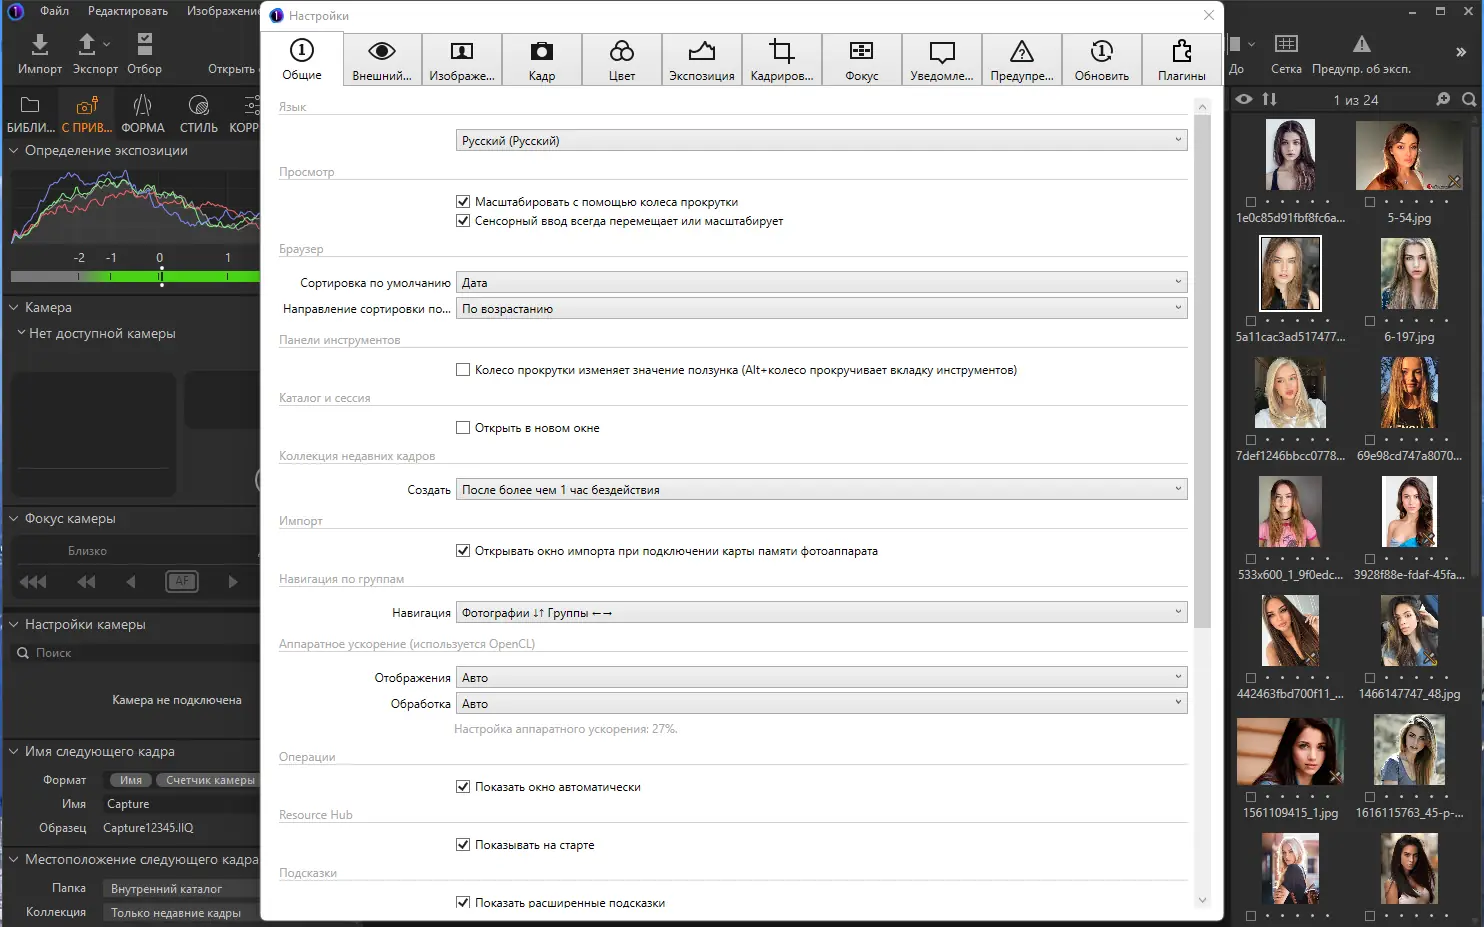Expand the hidden toolbar items chevron

coord(1461,52)
